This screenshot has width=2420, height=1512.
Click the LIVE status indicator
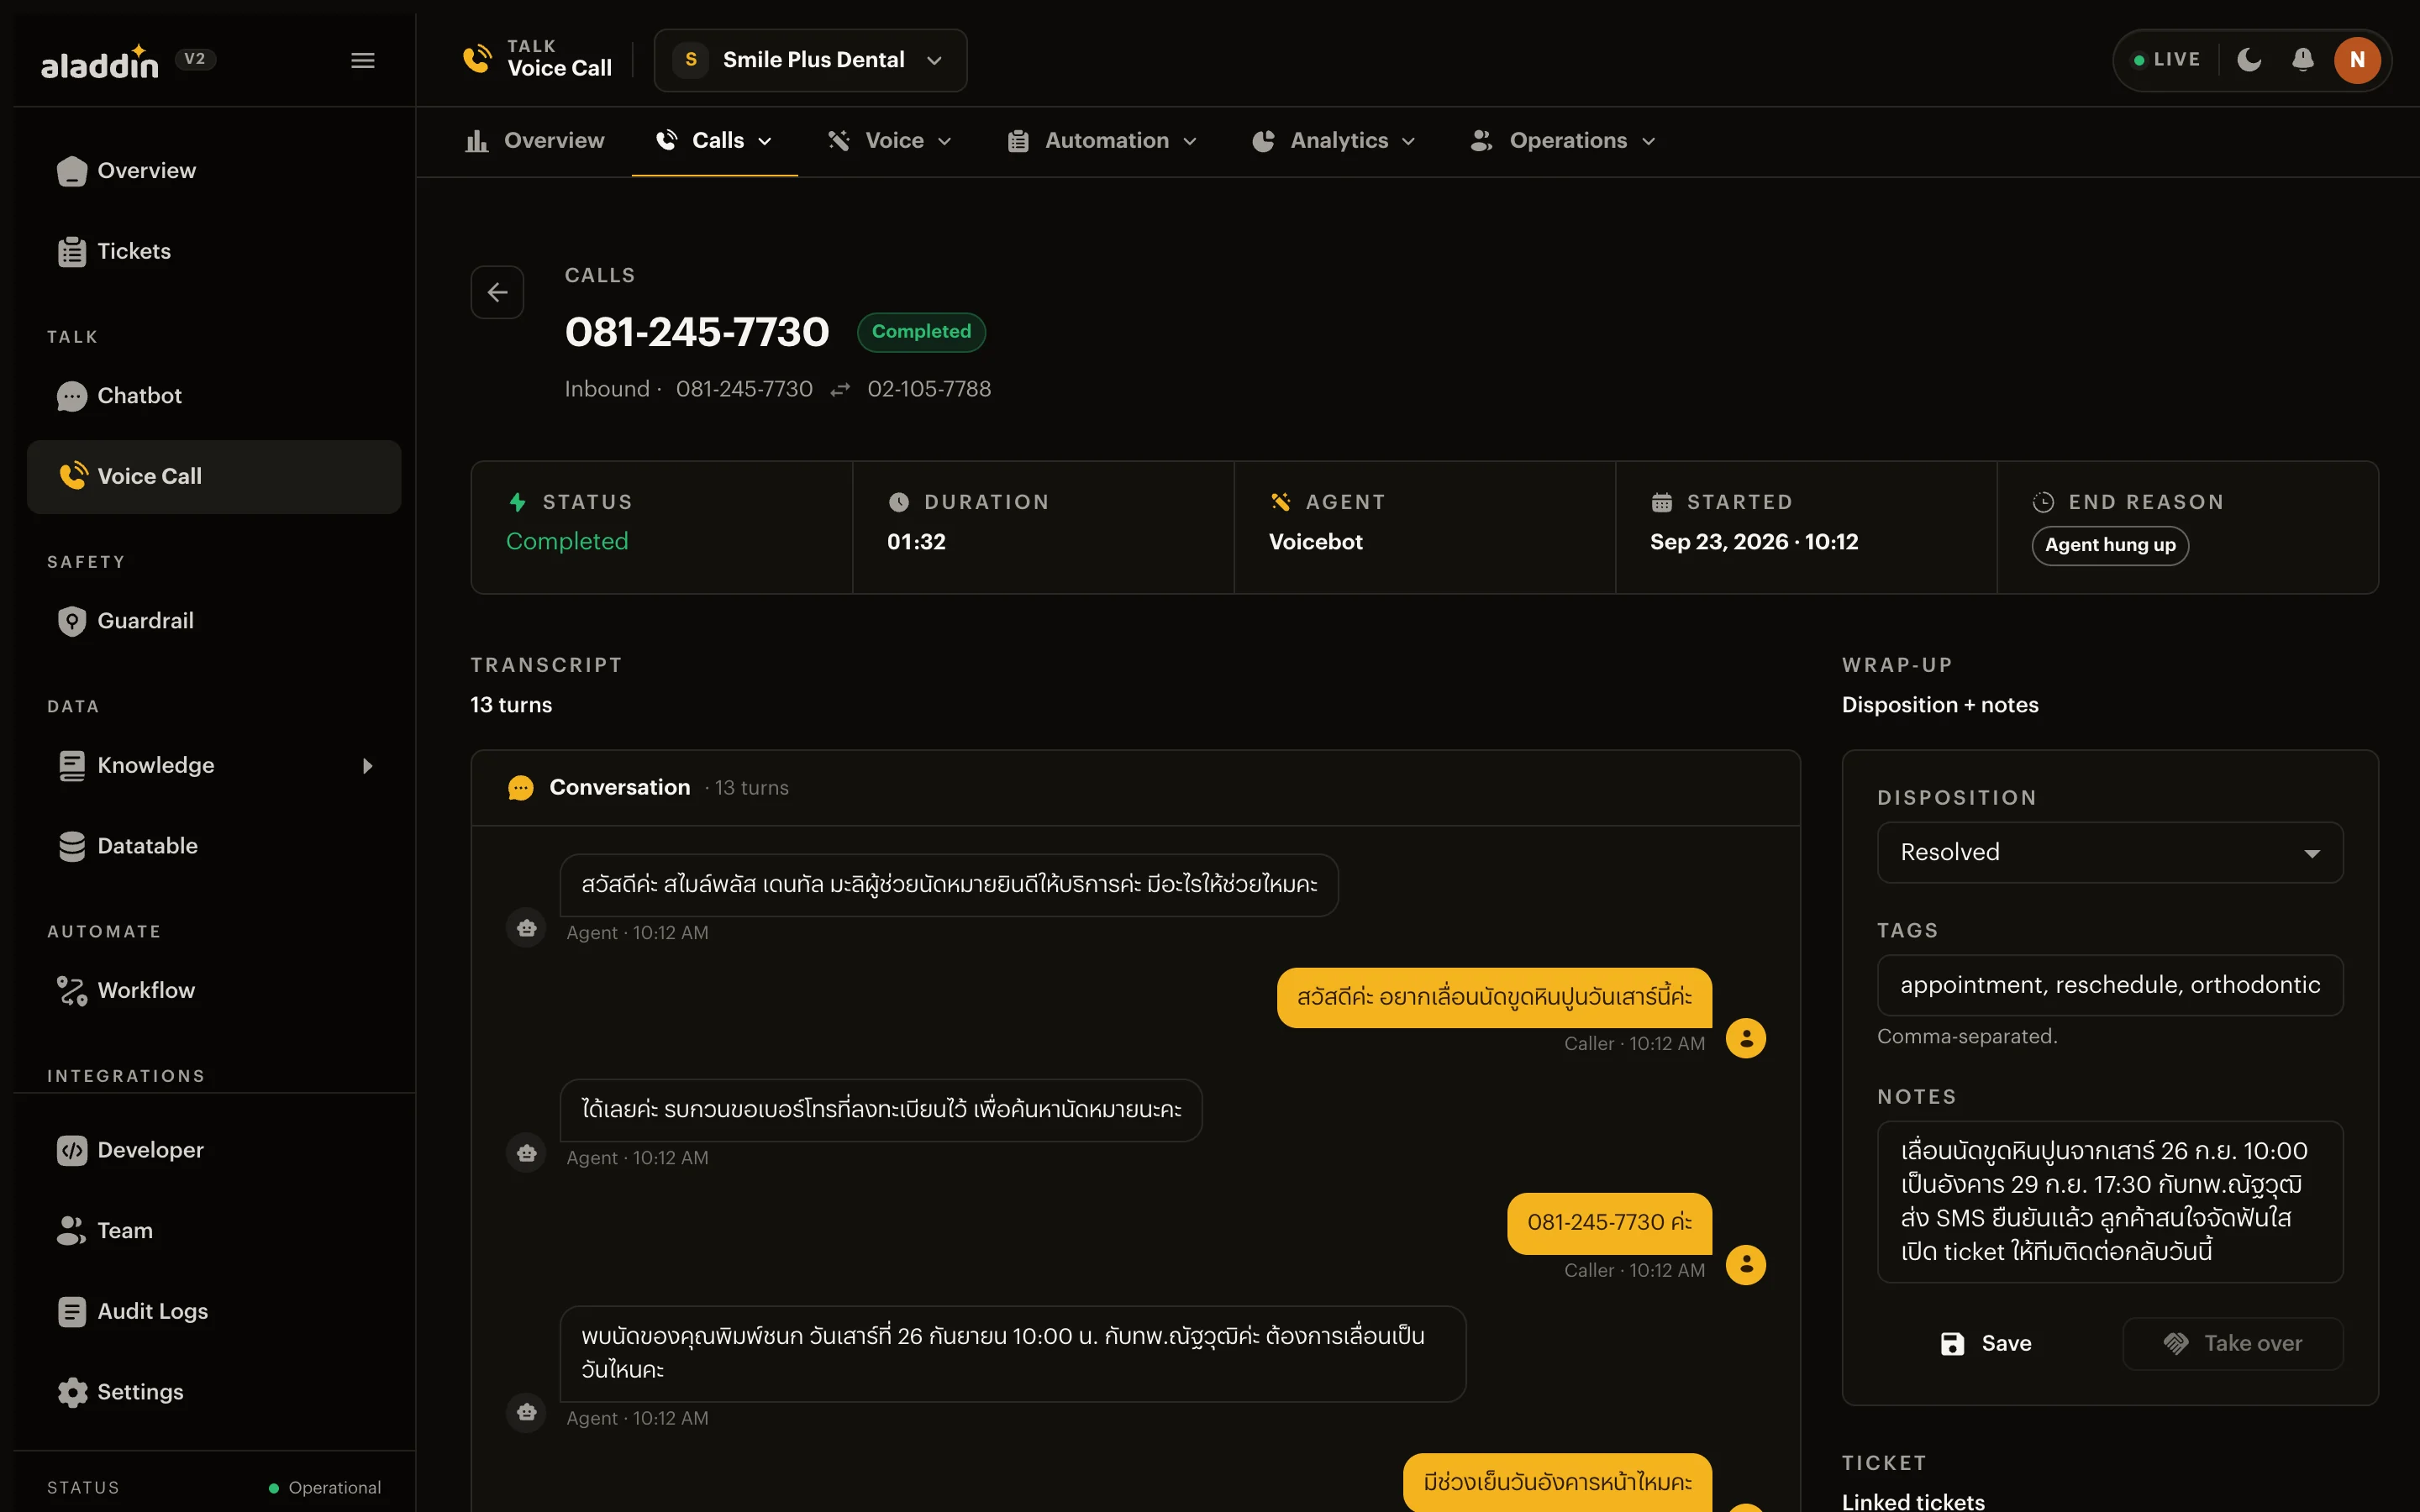(x=2166, y=60)
